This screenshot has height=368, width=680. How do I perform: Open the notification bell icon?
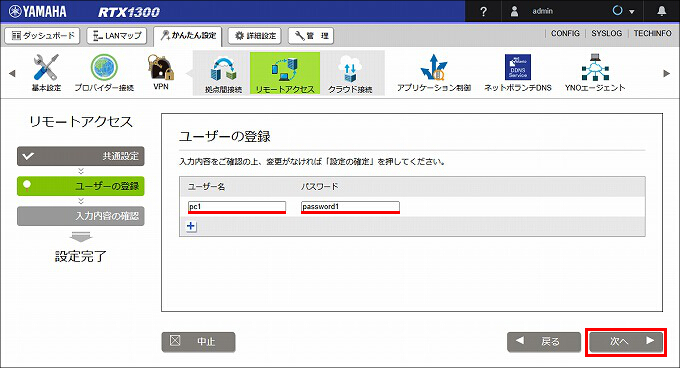tap(661, 11)
